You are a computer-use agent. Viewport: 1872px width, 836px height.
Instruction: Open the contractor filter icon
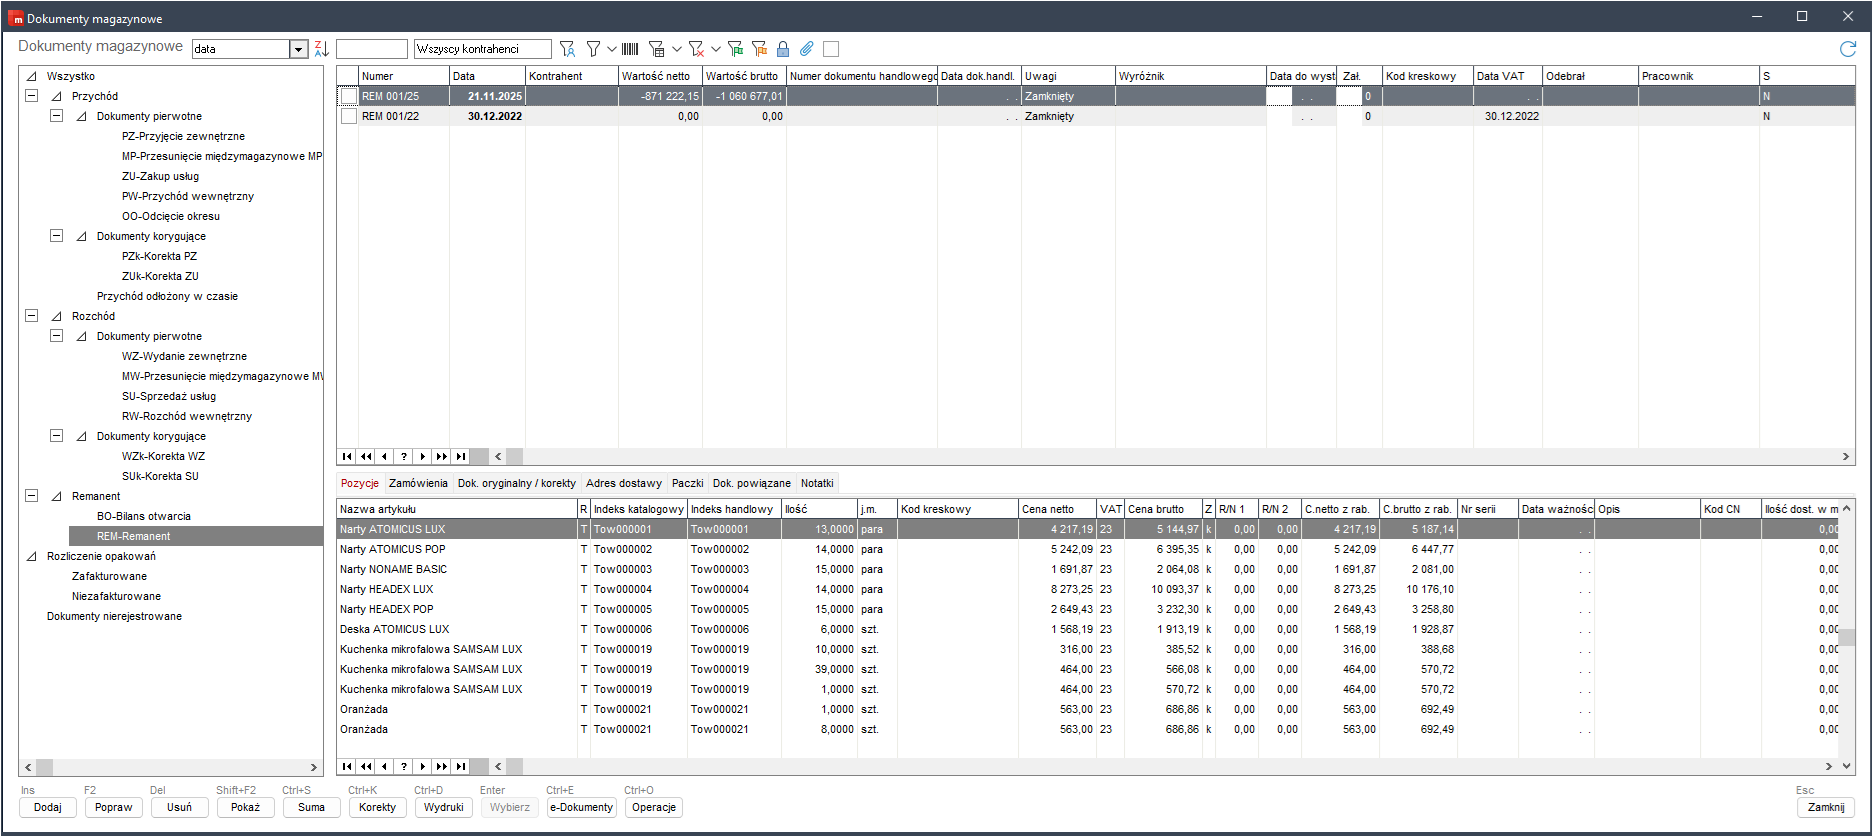click(x=567, y=49)
